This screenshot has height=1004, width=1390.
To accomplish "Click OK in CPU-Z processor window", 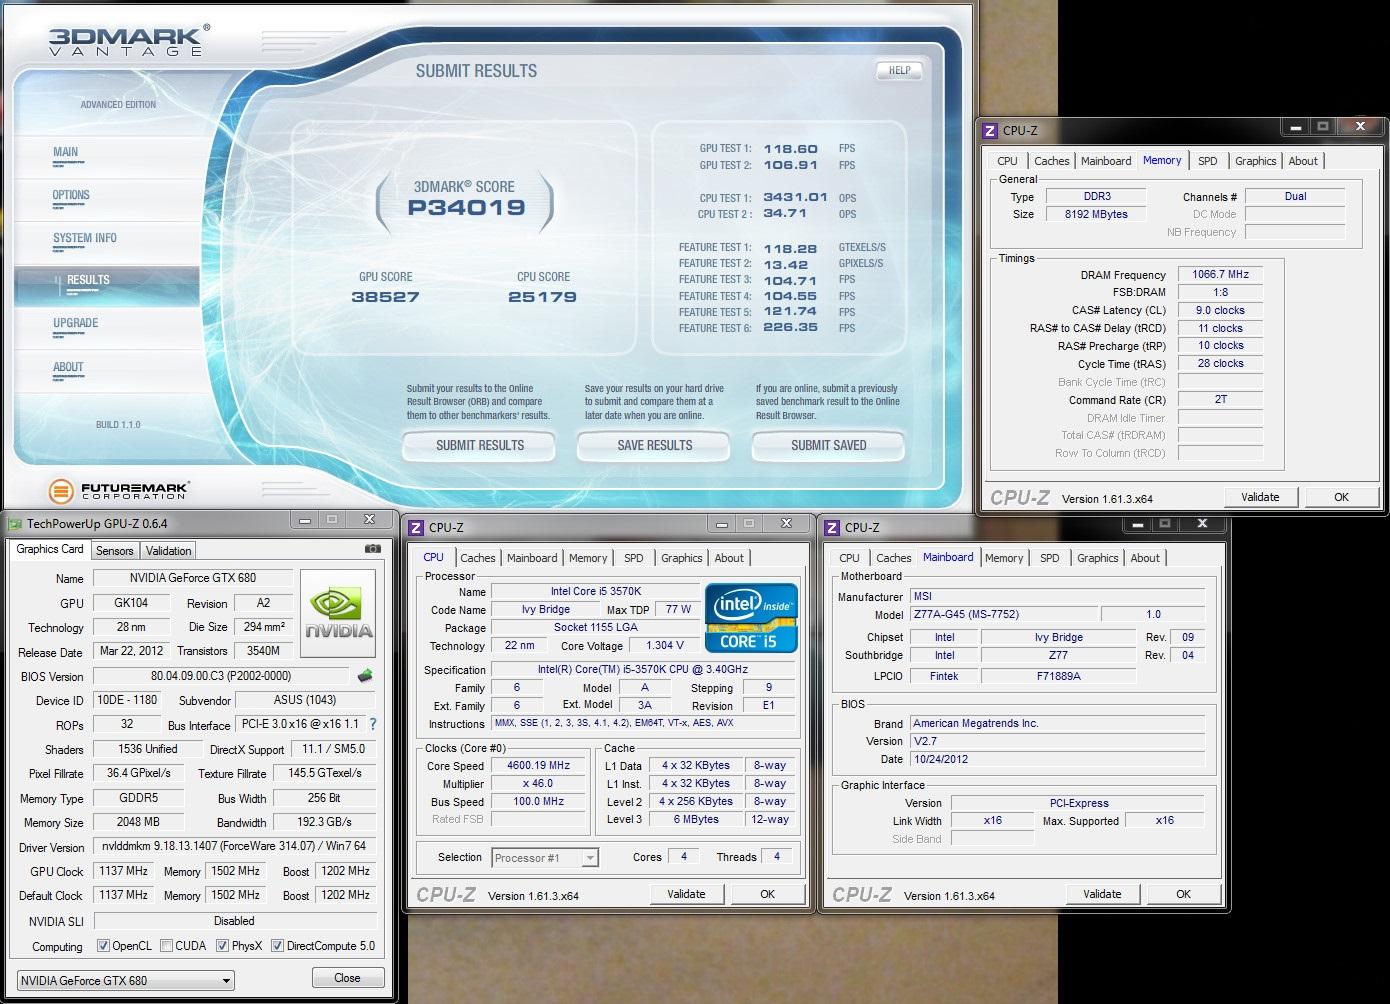I will (767, 894).
